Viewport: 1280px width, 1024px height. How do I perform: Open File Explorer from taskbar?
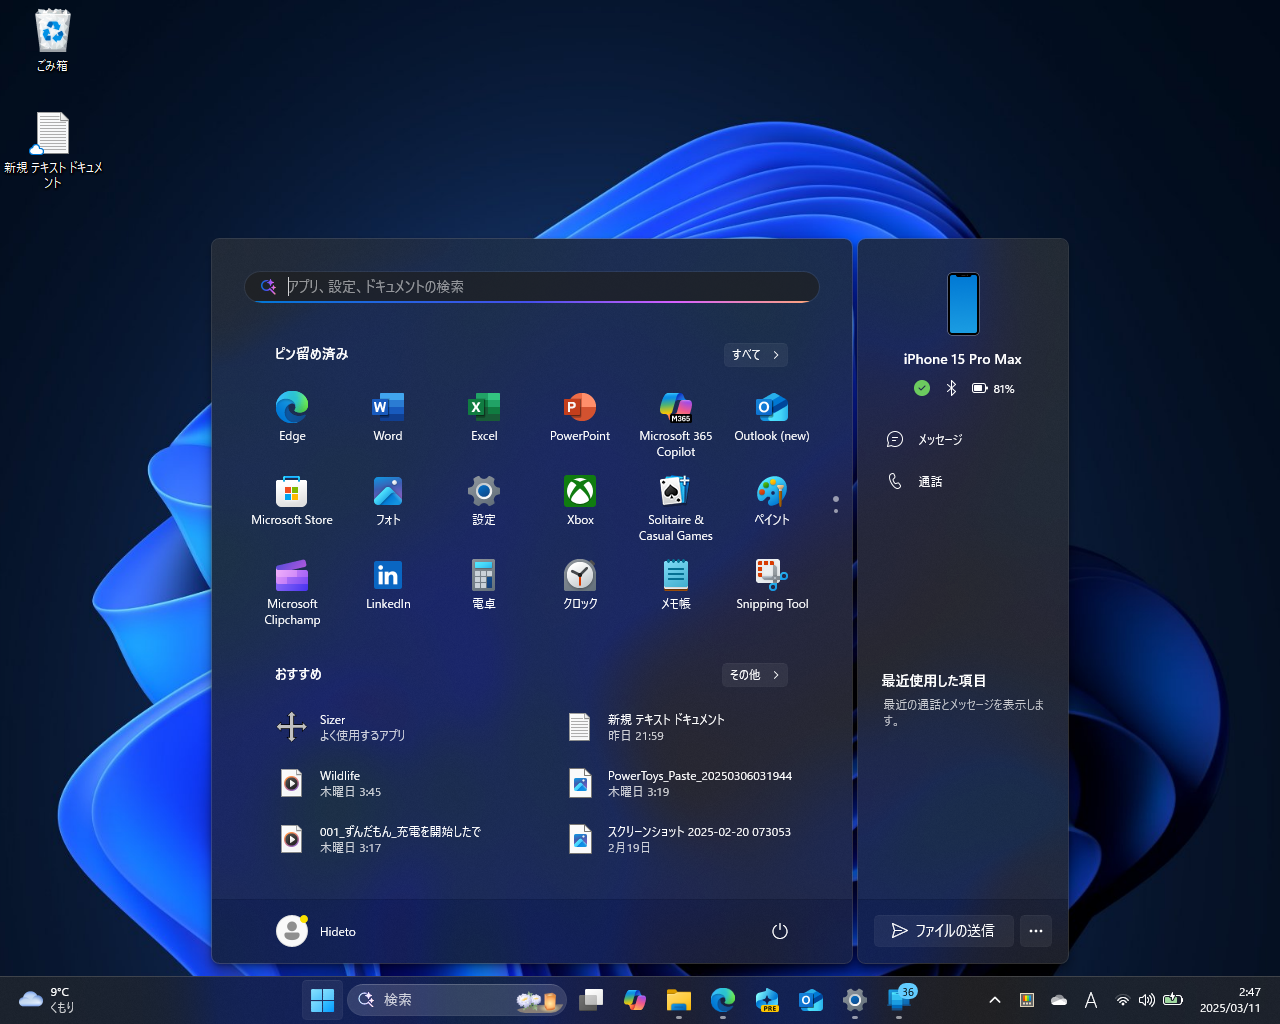click(679, 1000)
